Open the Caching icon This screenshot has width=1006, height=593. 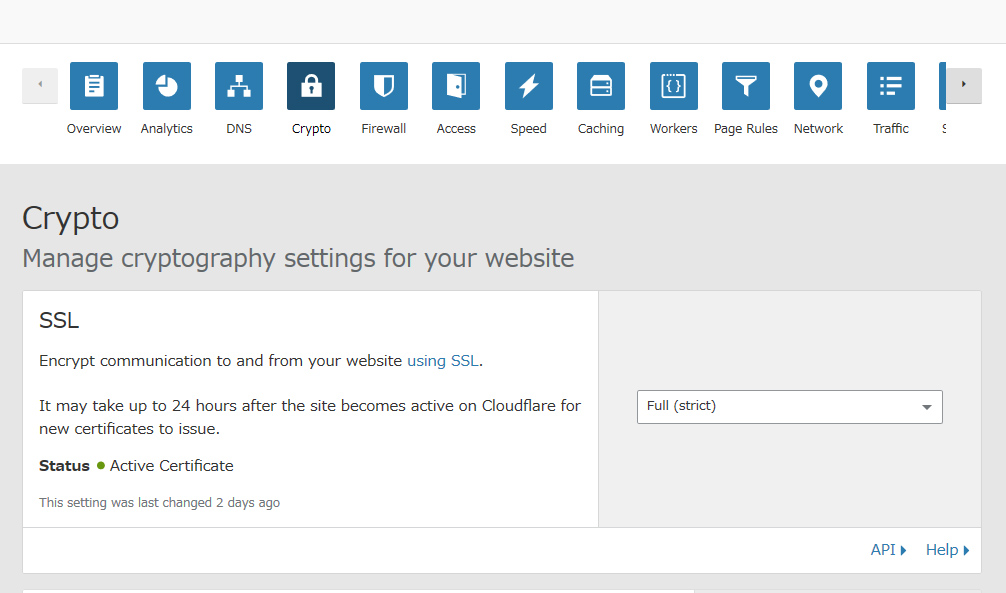coord(600,86)
